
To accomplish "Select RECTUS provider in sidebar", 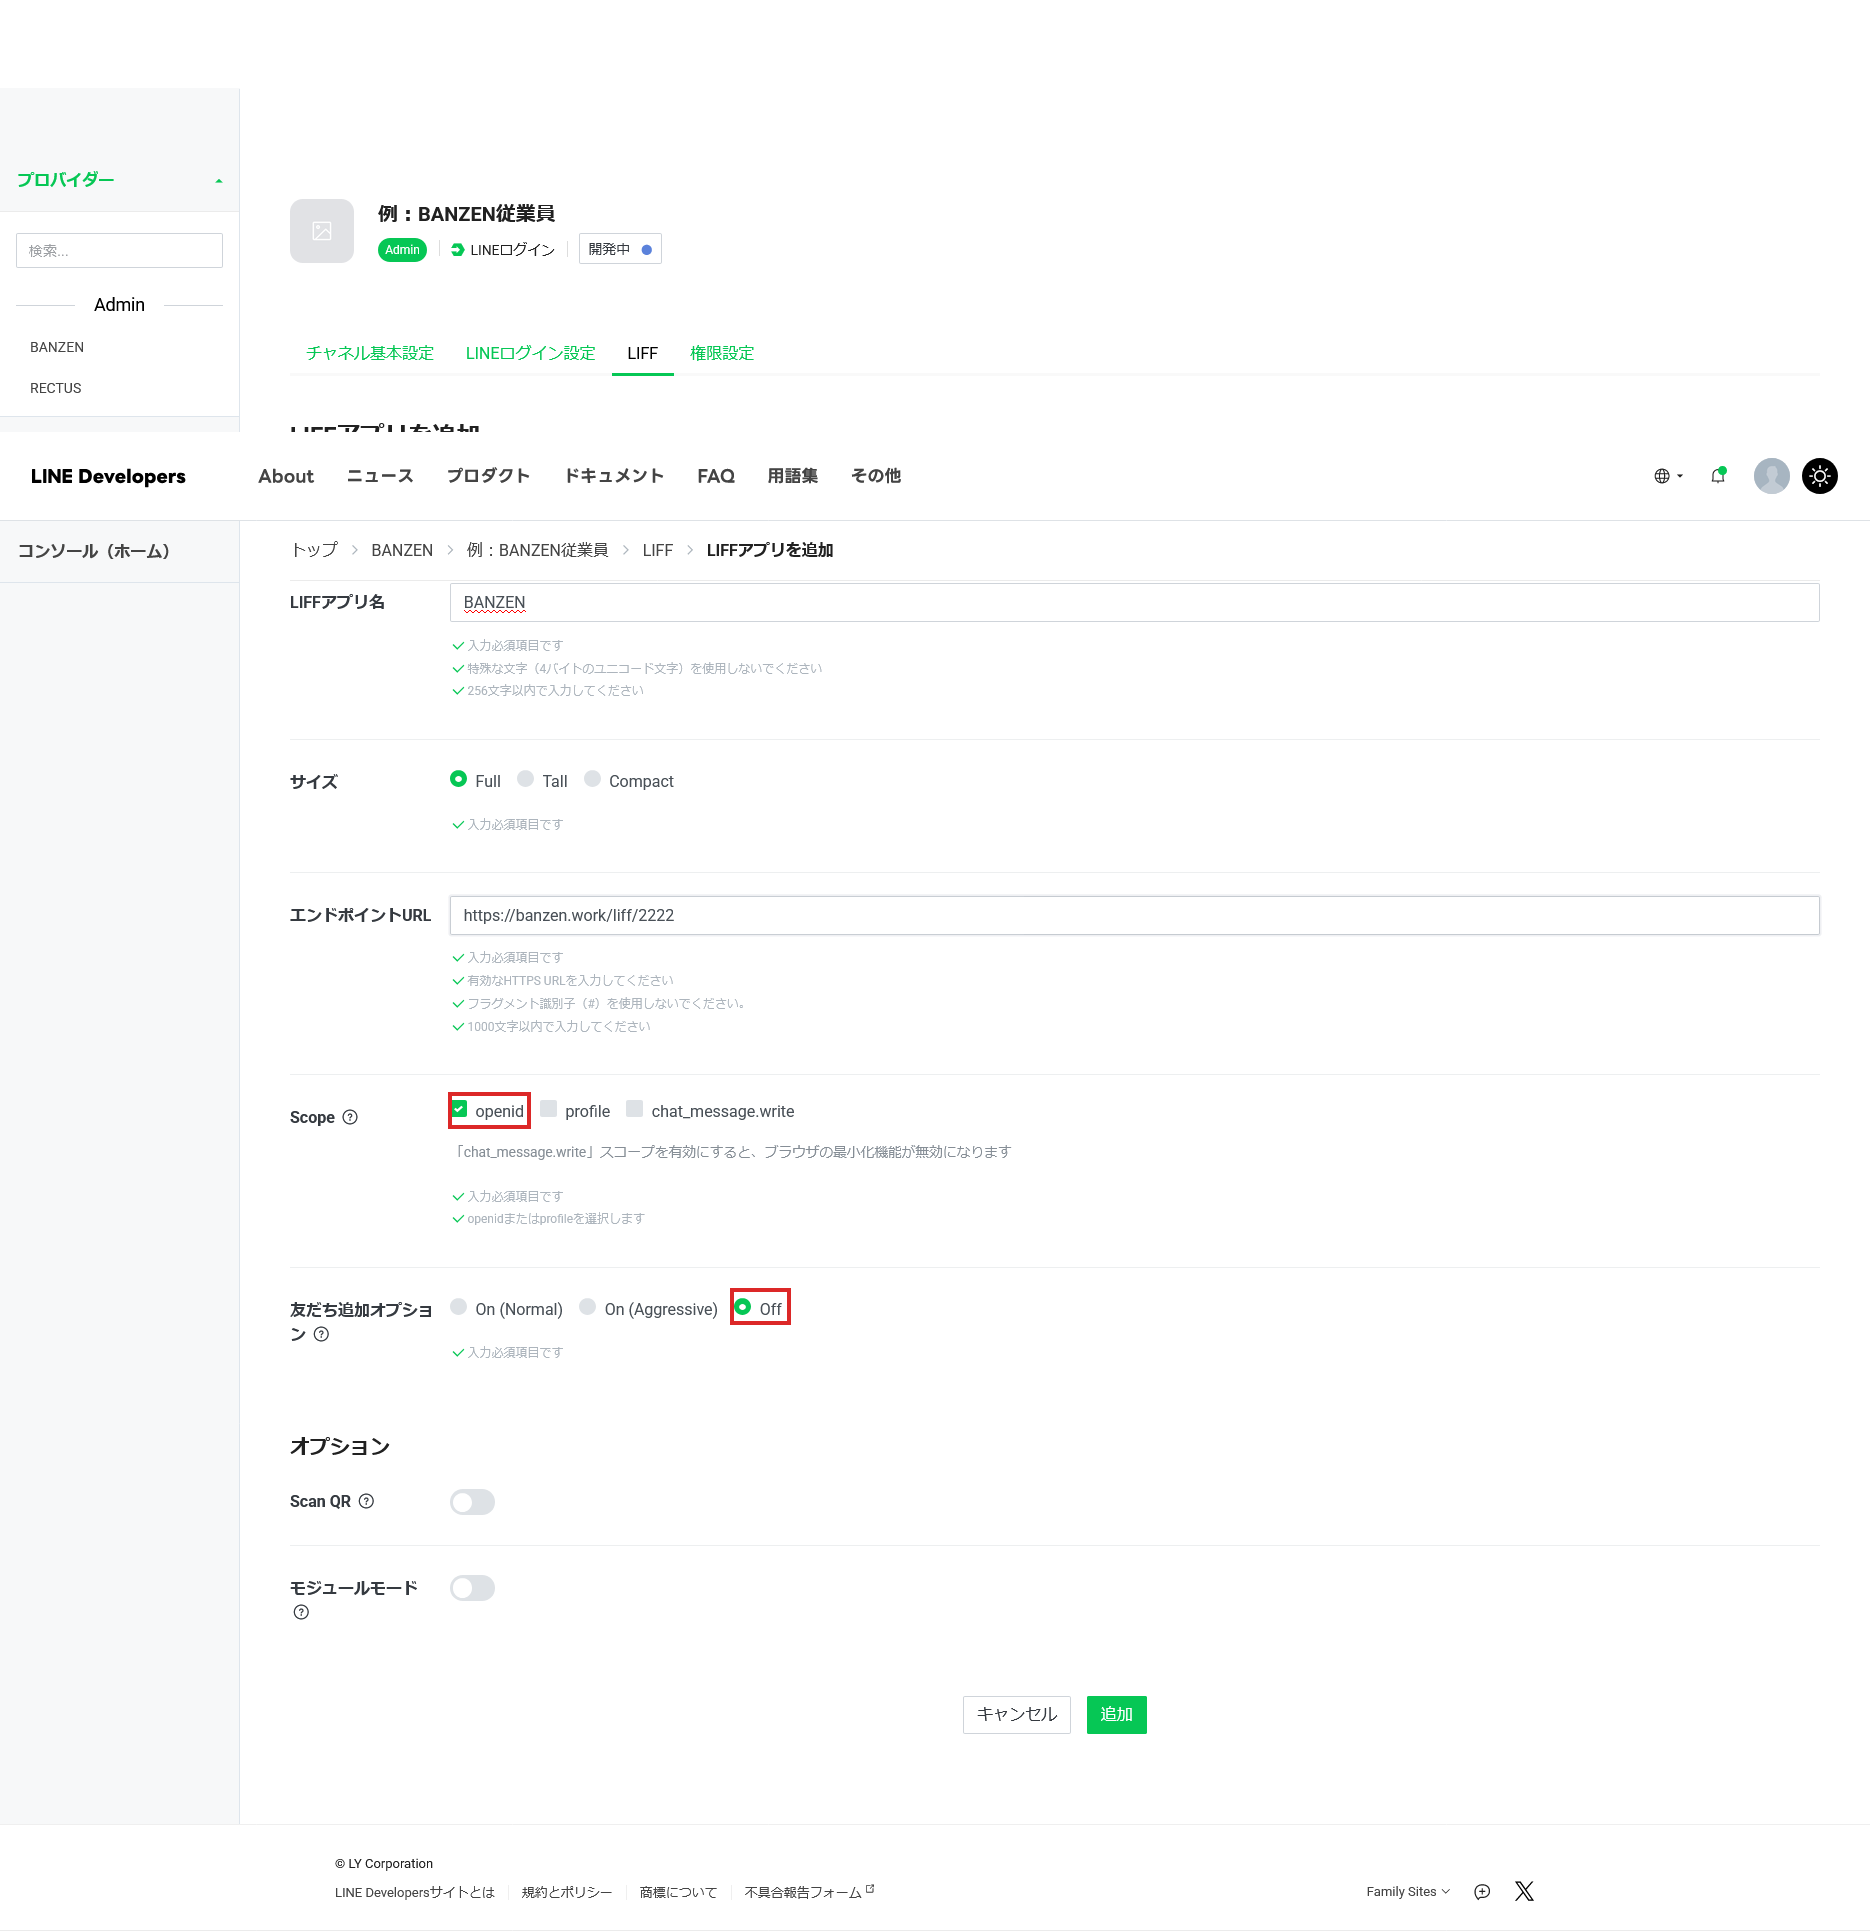I will pyautogui.click(x=56, y=388).
